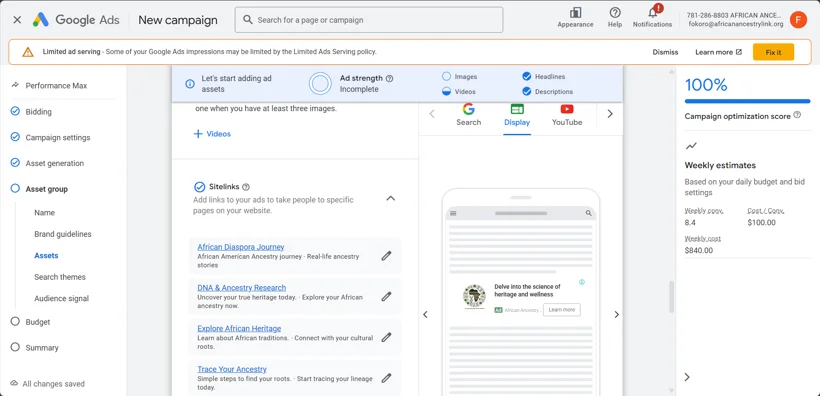Switch to YouTube preview tab
Image resolution: width=820 pixels, height=396 pixels.
click(567, 115)
